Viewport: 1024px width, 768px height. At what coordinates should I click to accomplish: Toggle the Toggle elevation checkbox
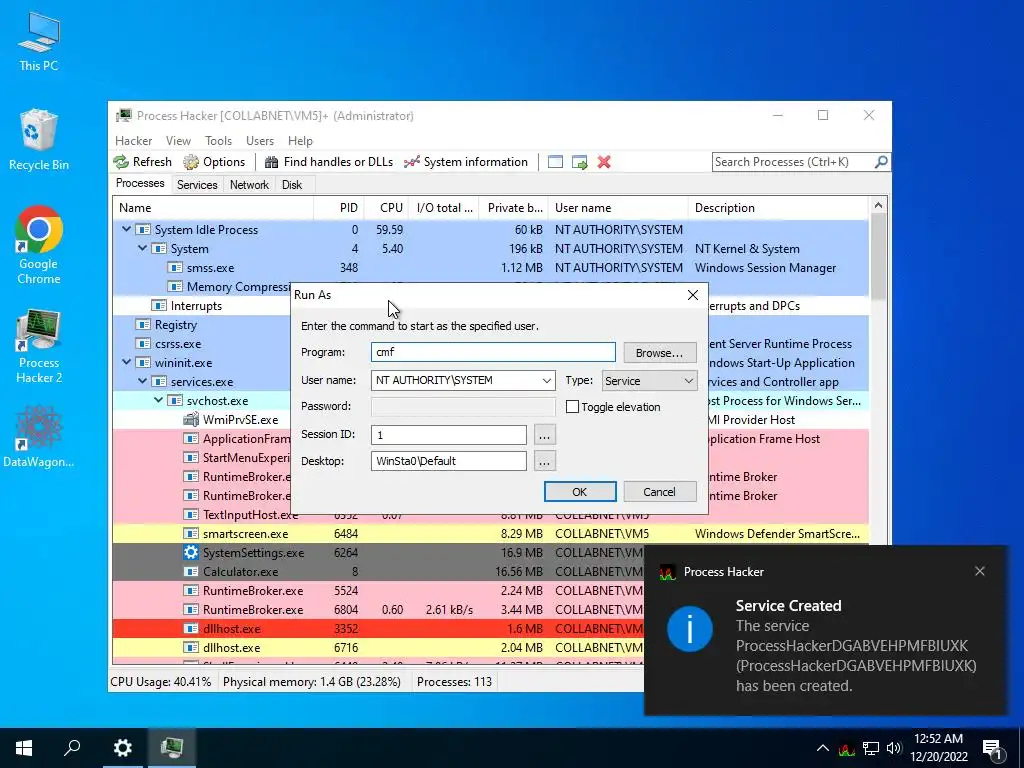point(572,407)
